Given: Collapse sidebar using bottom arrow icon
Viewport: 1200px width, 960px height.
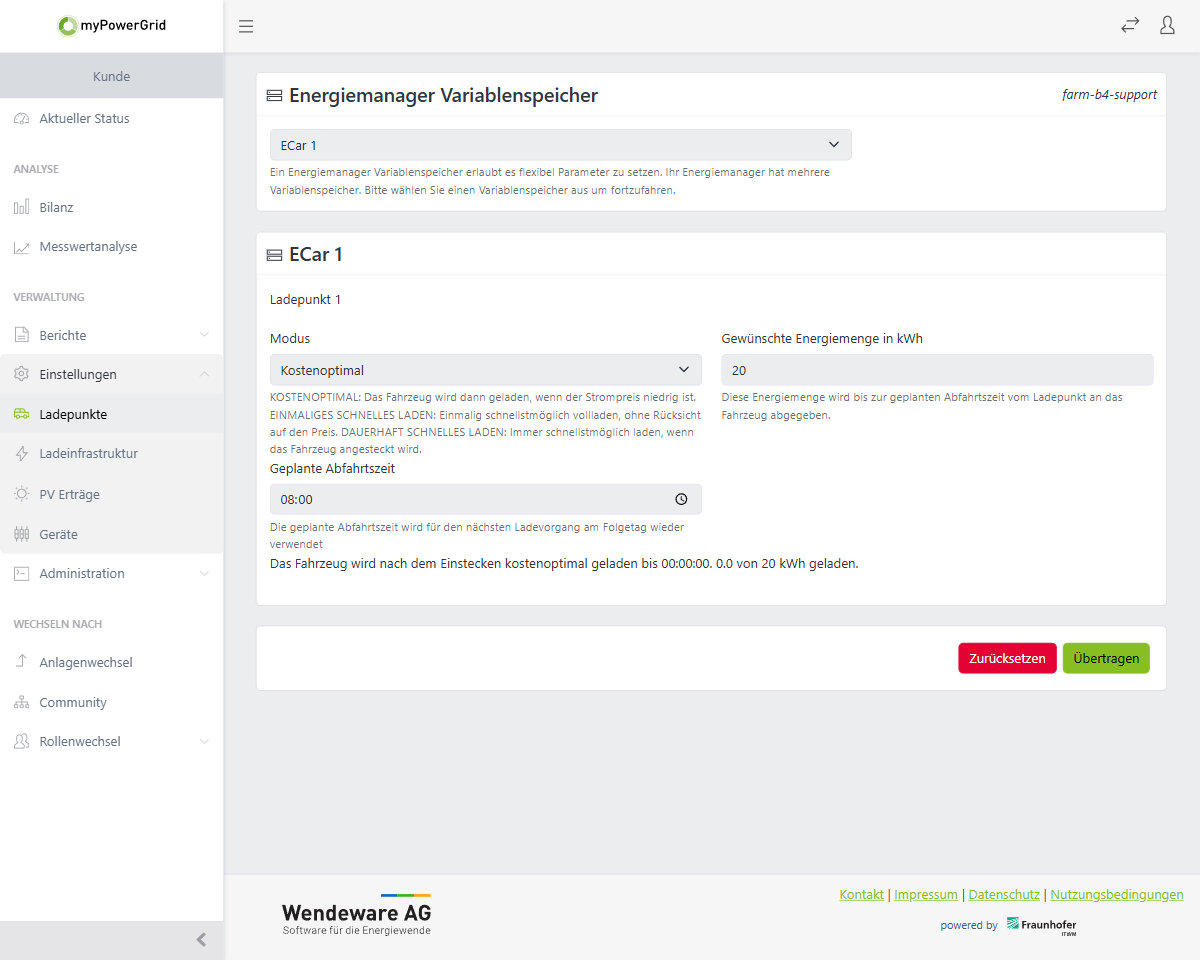Looking at the screenshot, I should pos(201,940).
